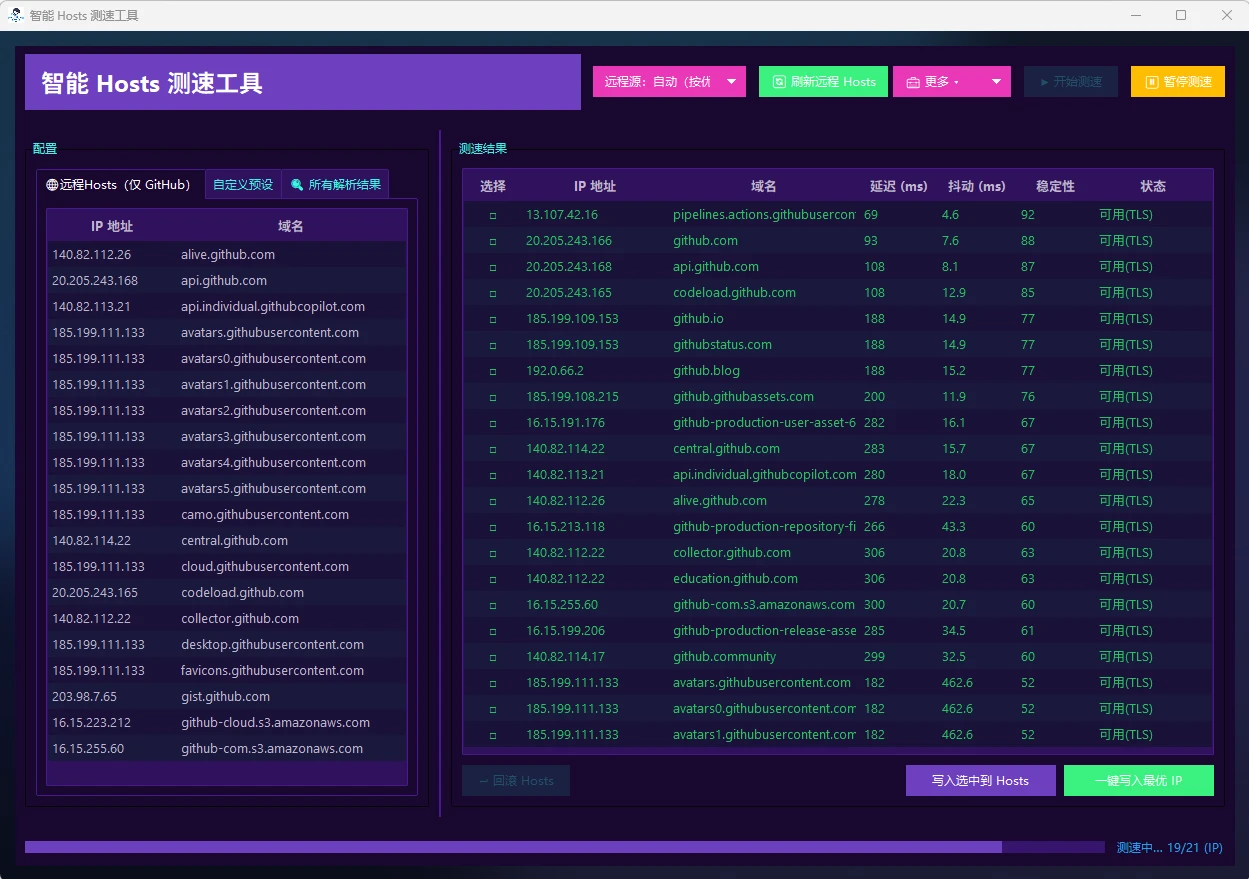
Task: Click IP 140.82.114.17 in 测速结果
Action: (565, 657)
